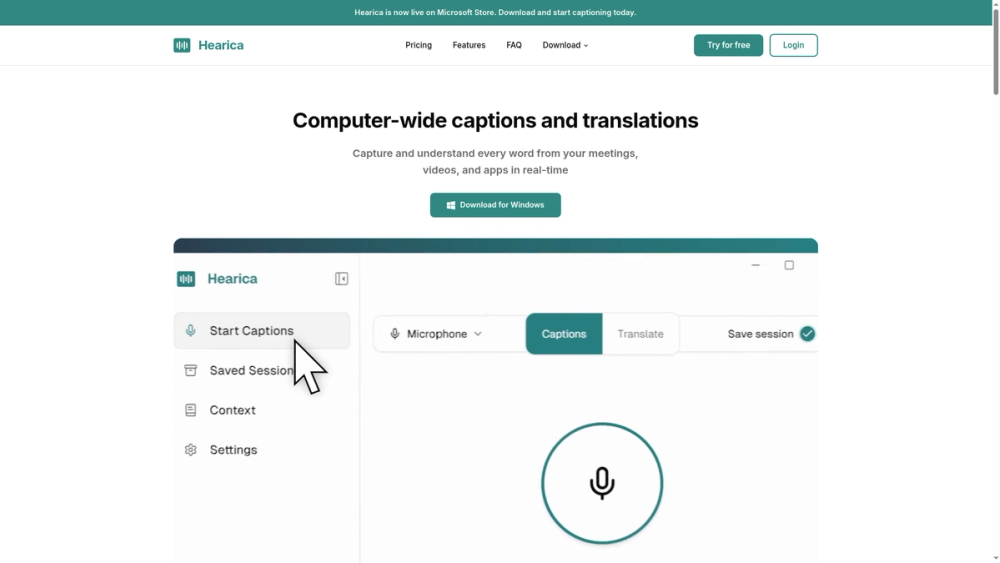Click the page vertical scrollbar thumb
The image size is (1000, 563).
tap(996, 51)
